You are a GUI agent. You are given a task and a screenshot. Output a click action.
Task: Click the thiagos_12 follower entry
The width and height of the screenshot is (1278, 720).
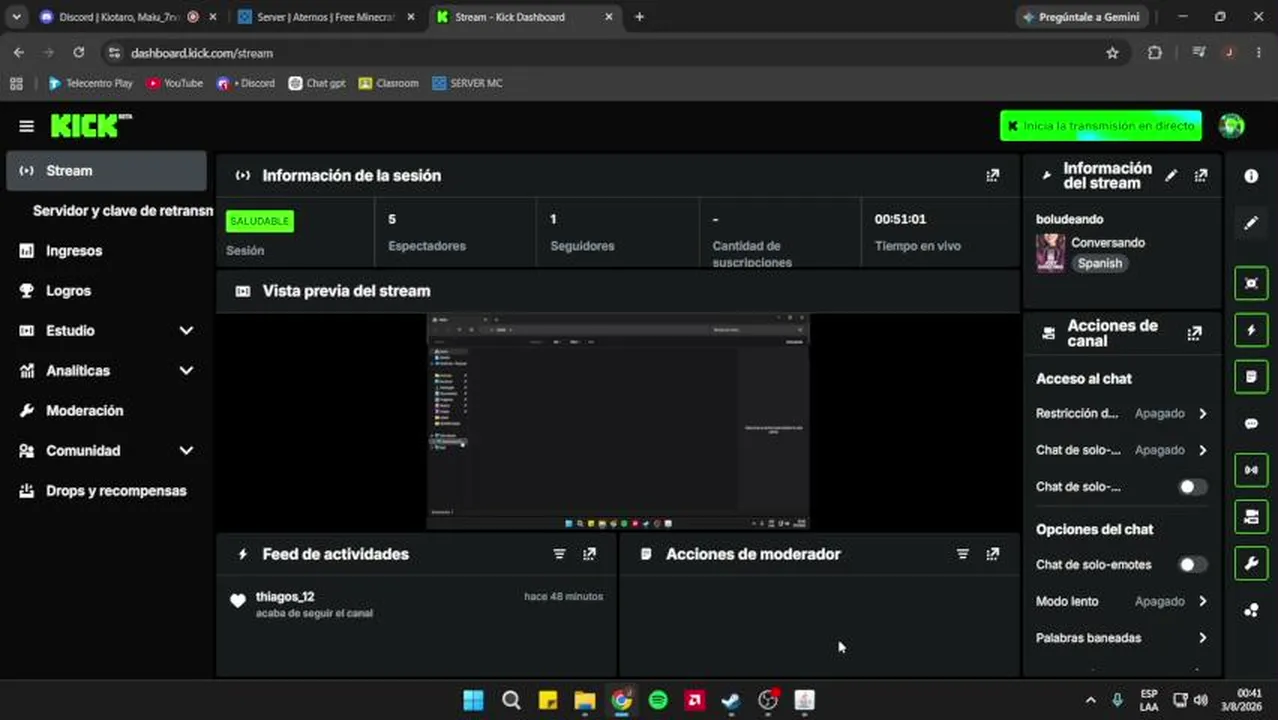pos(417,604)
